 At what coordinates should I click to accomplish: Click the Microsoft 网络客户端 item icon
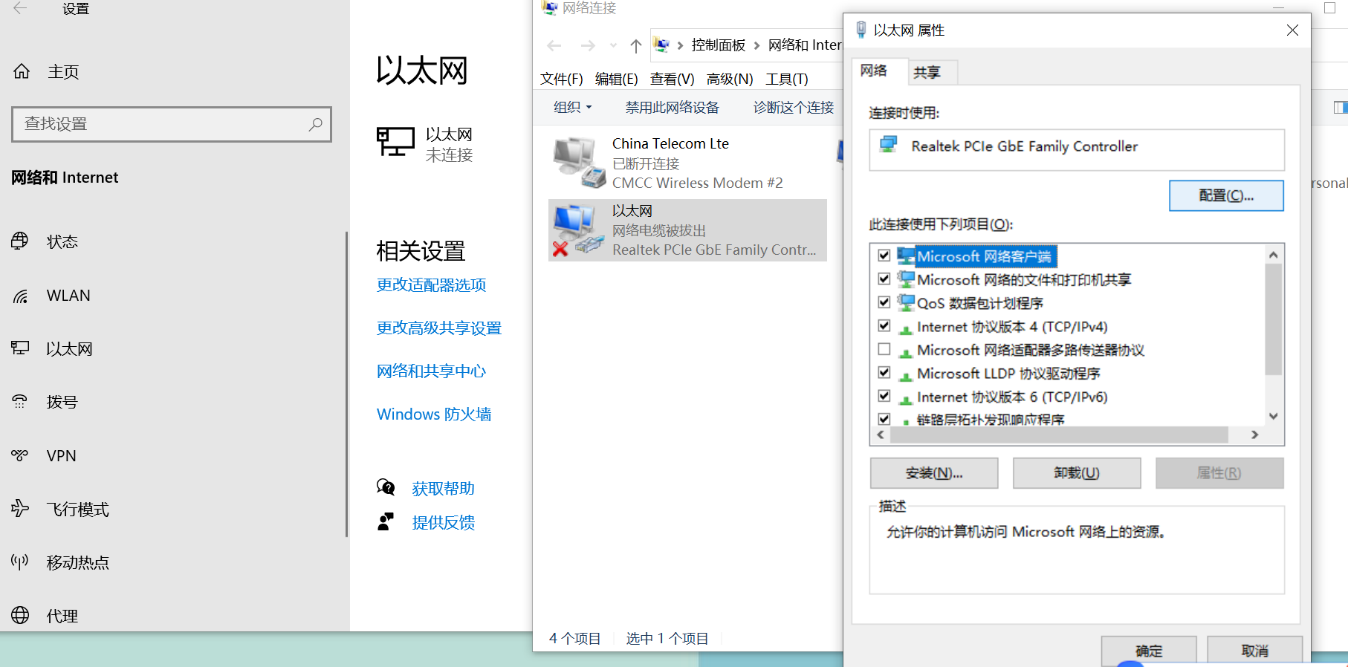906,256
